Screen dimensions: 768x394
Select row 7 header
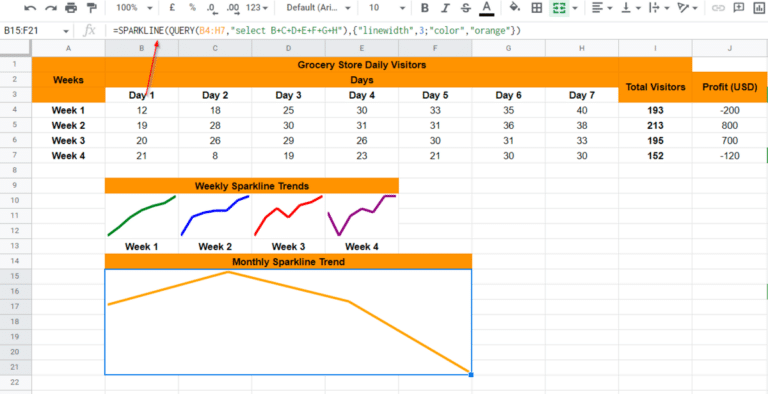click(16, 156)
